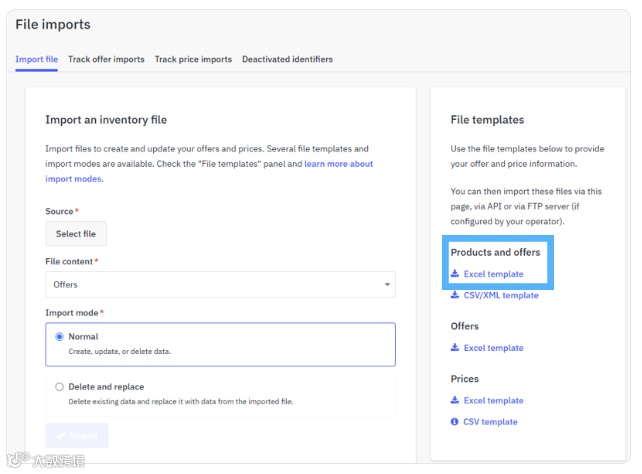Image resolution: width=642 pixels, height=474 pixels.
Task: Go to Deactivated identifiers tab
Action: pyautogui.click(x=287, y=59)
